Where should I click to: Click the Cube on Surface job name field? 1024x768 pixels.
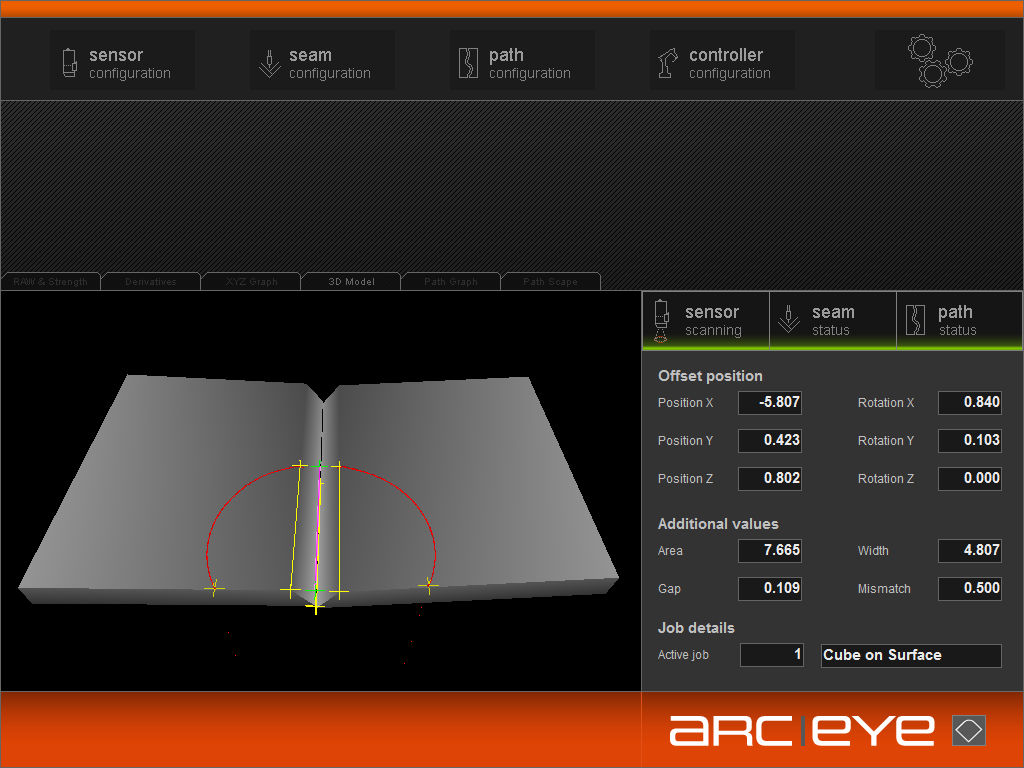tap(910, 655)
